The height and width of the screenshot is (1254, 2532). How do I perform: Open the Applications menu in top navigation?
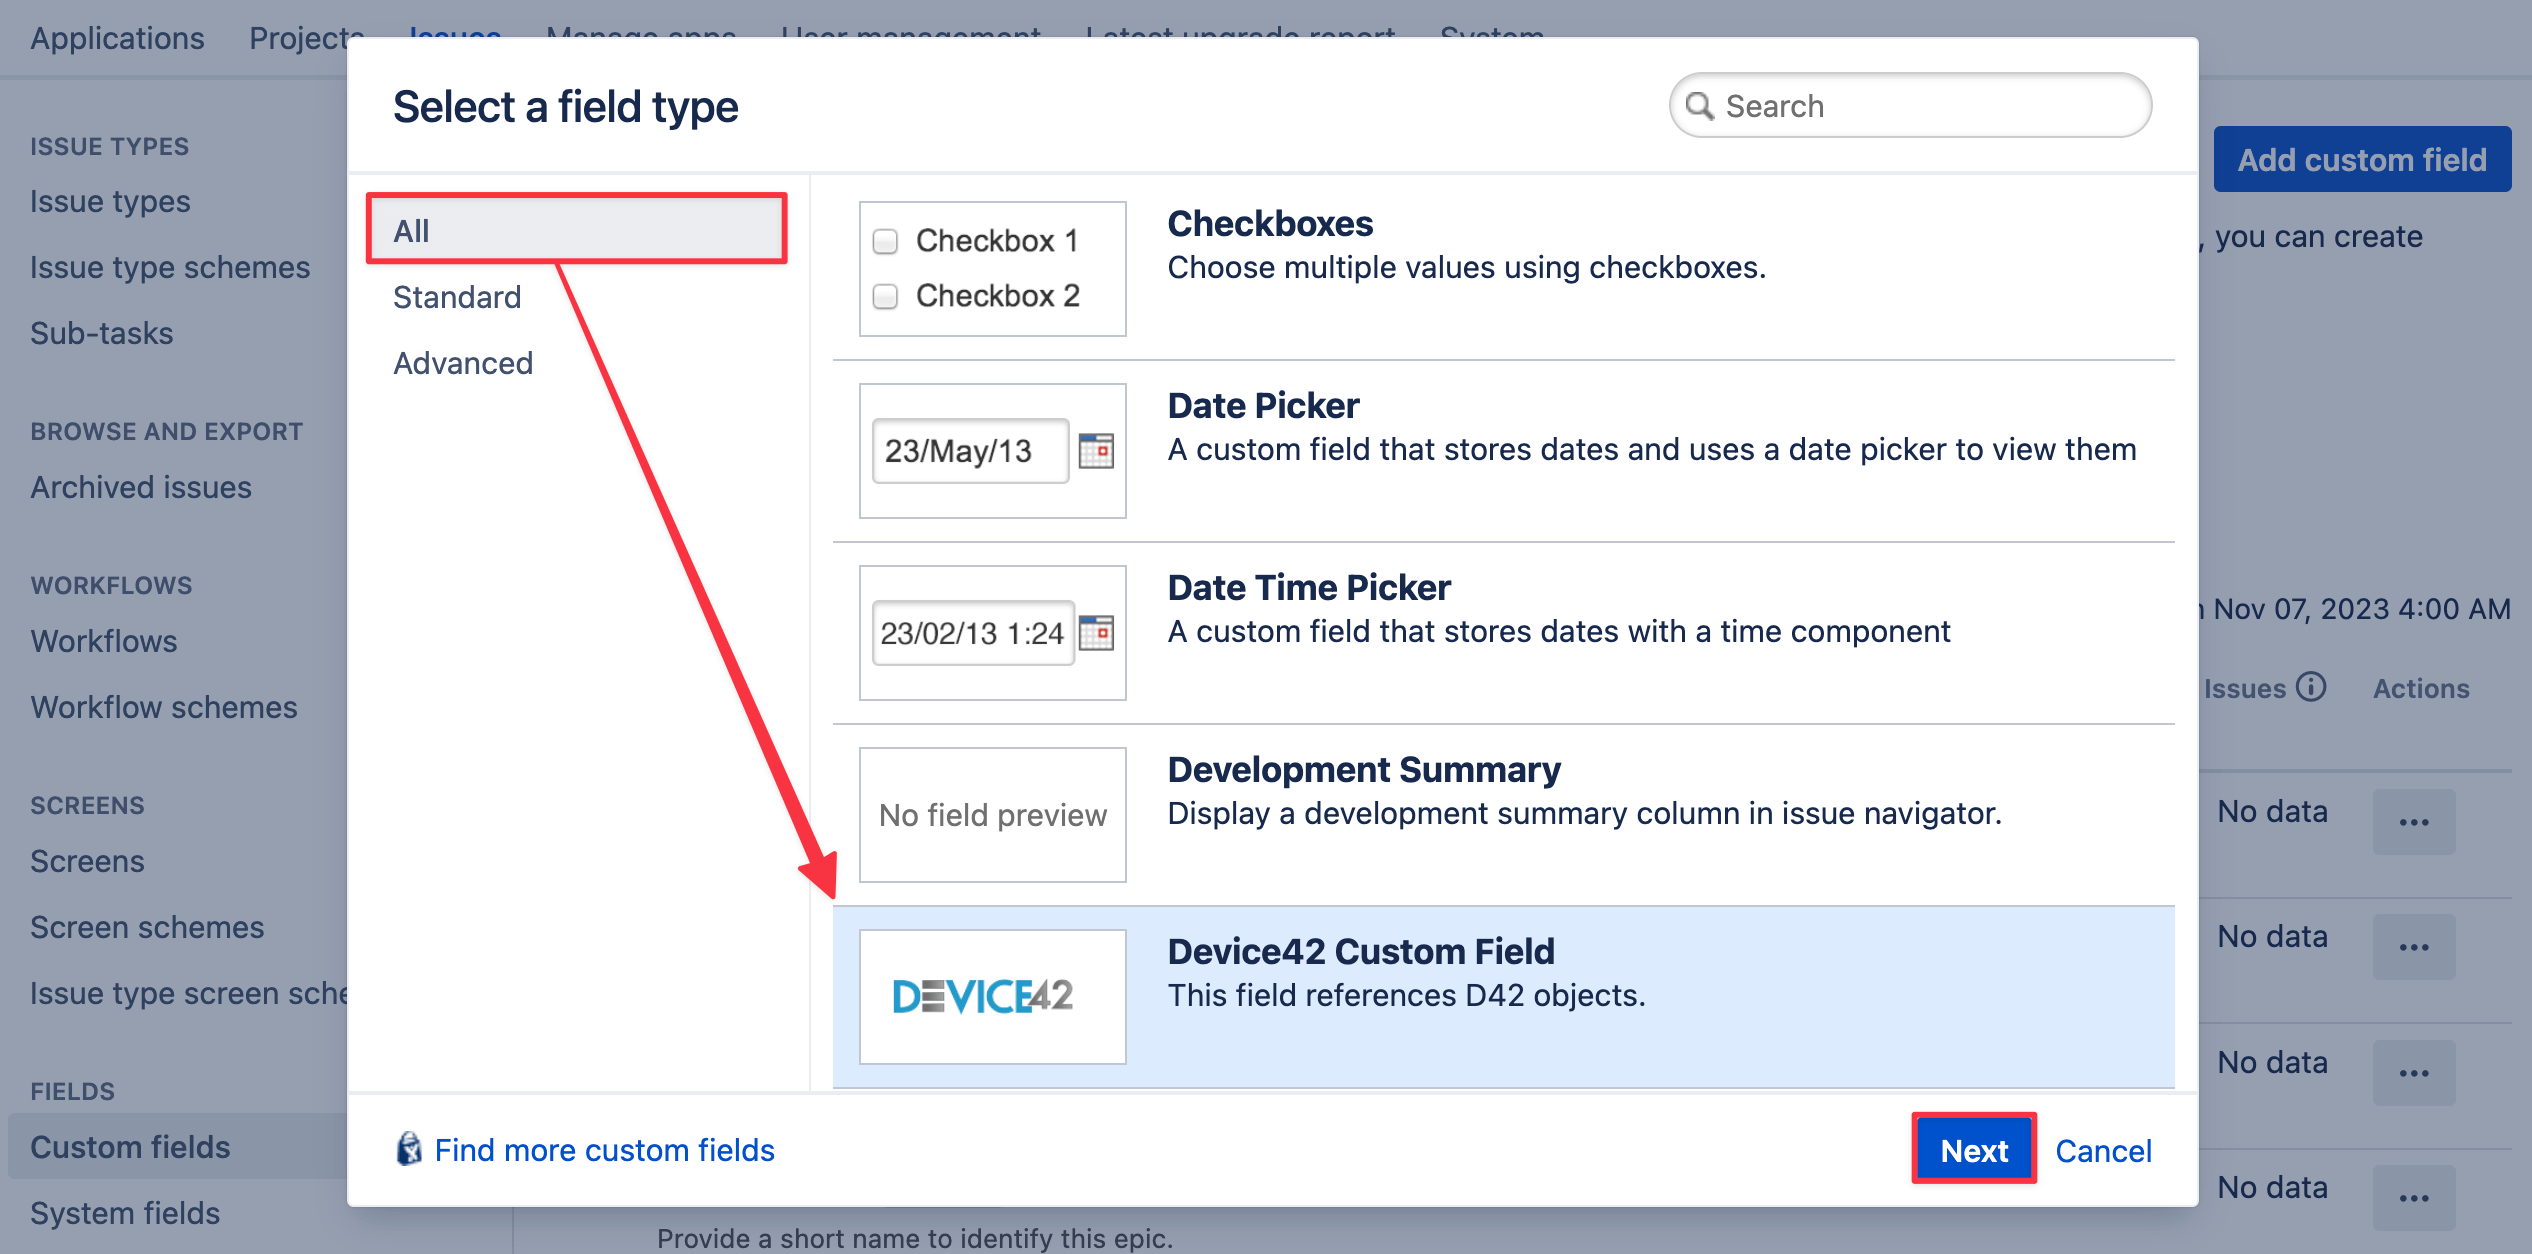[x=117, y=38]
